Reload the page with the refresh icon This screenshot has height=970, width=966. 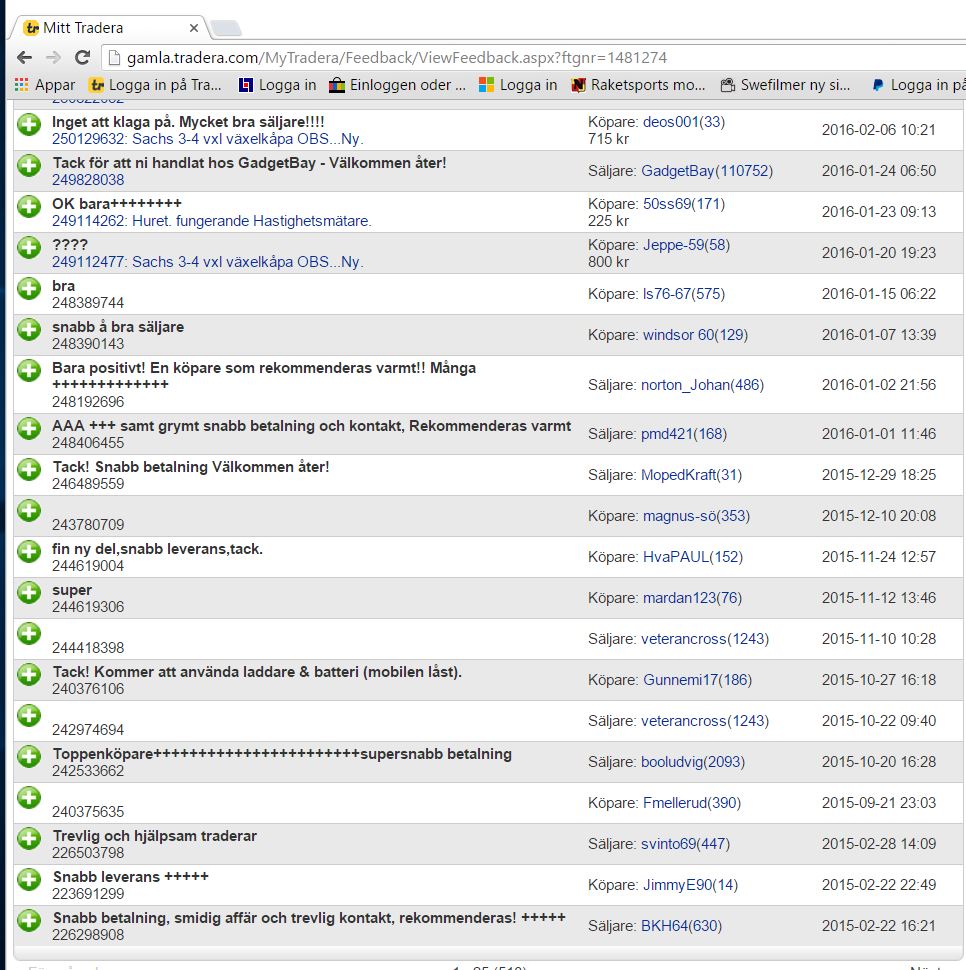pos(83,57)
